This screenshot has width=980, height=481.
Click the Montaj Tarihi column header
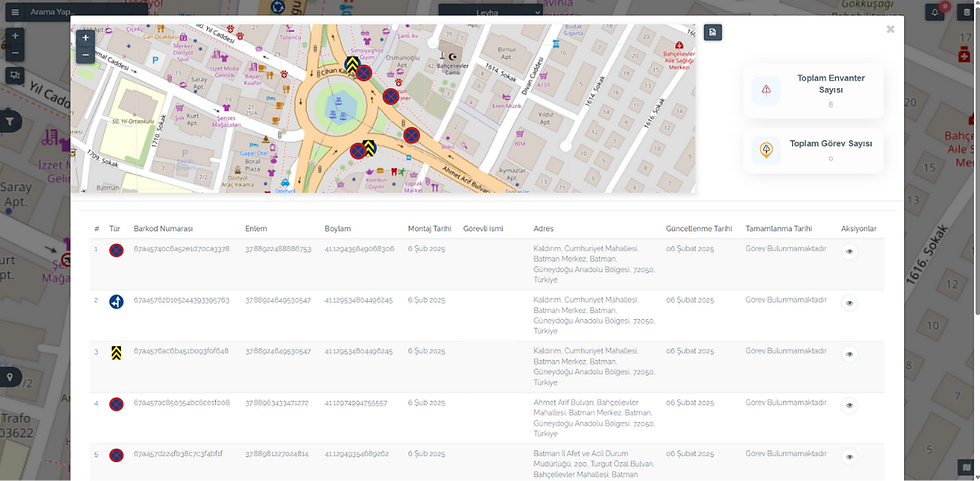[429, 229]
